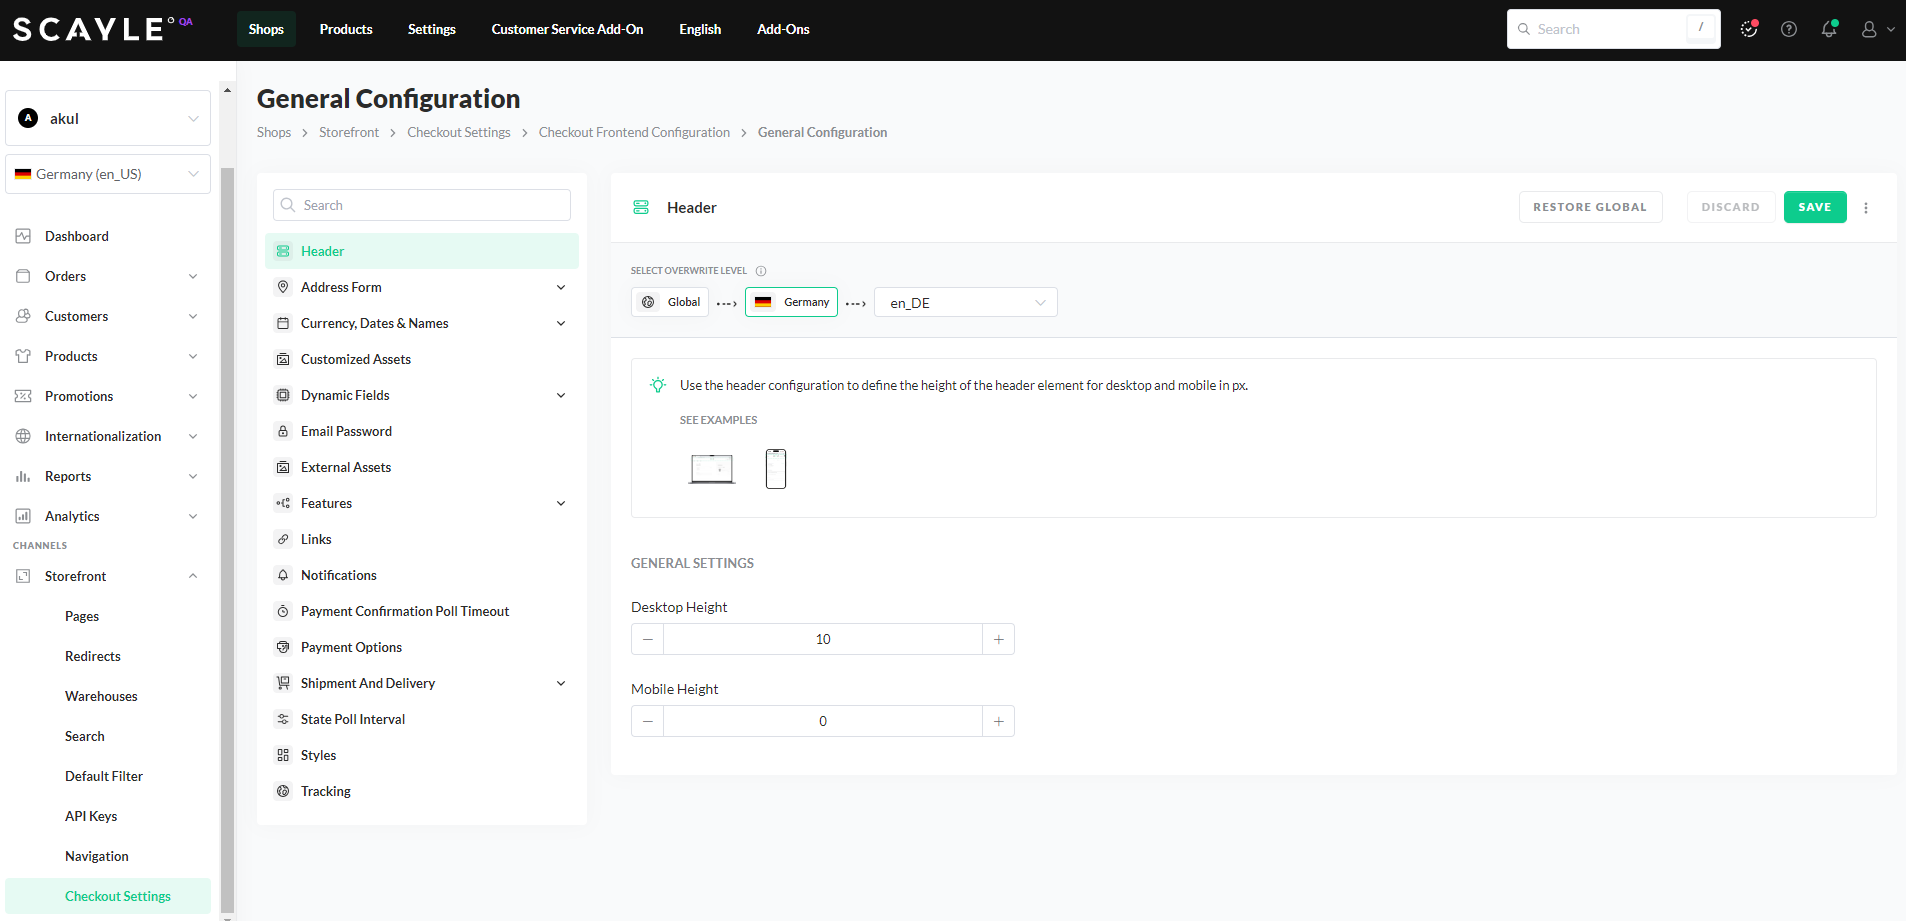Open the Germany (en_US) shop dropdown
This screenshot has width=1906, height=921.
(108, 174)
